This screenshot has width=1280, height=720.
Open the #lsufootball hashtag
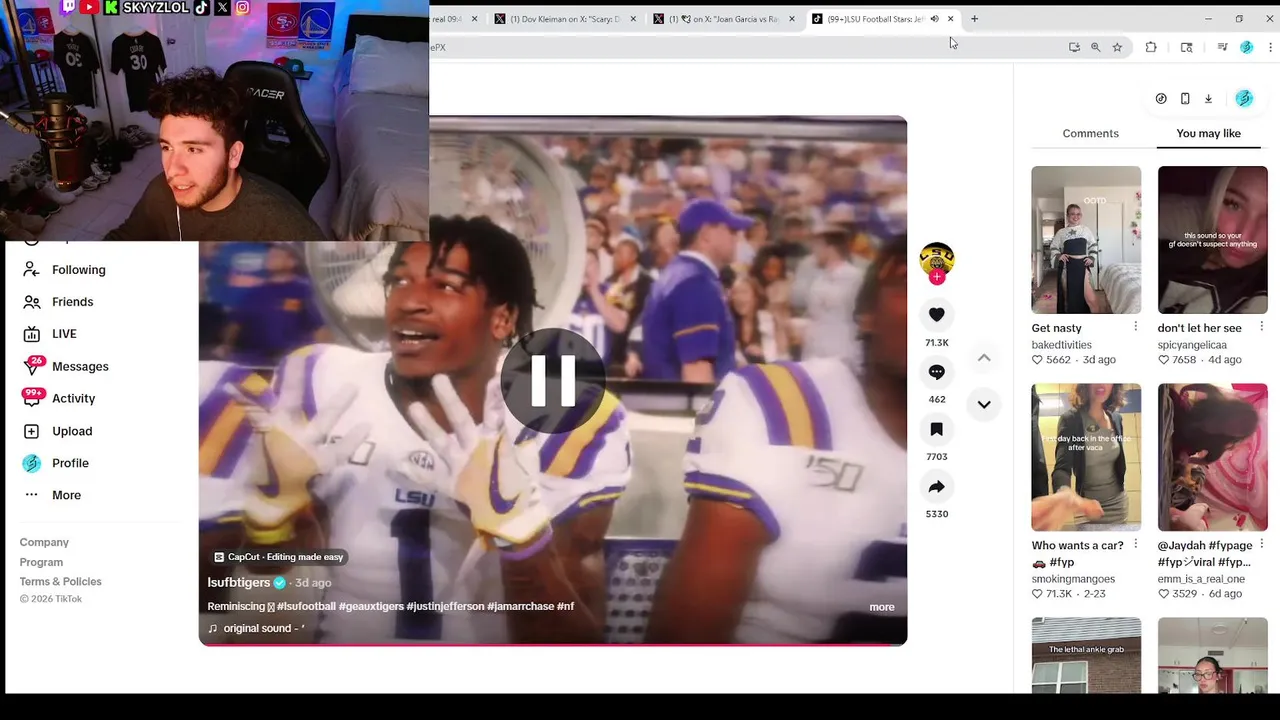point(306,606)
